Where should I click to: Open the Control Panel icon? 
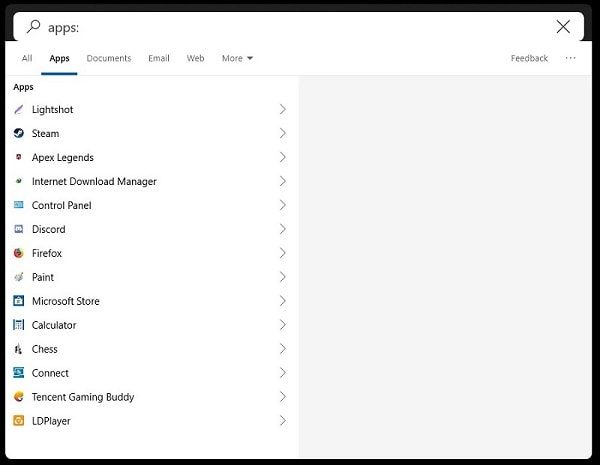[18, 205]
